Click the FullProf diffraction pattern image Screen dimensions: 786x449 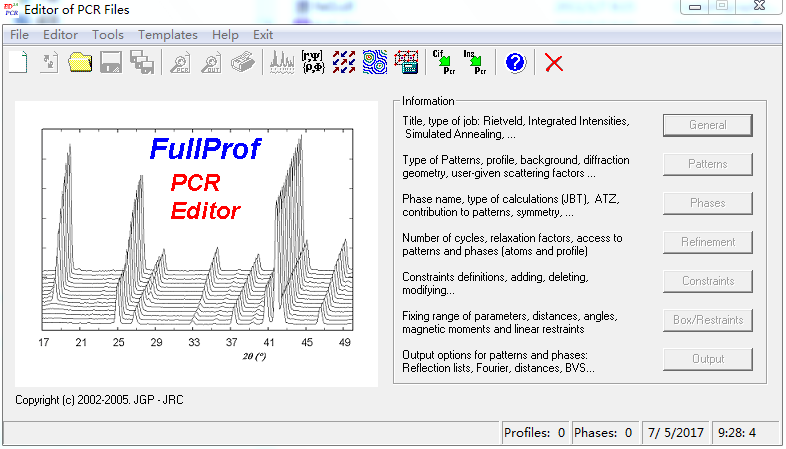[196, 244]
